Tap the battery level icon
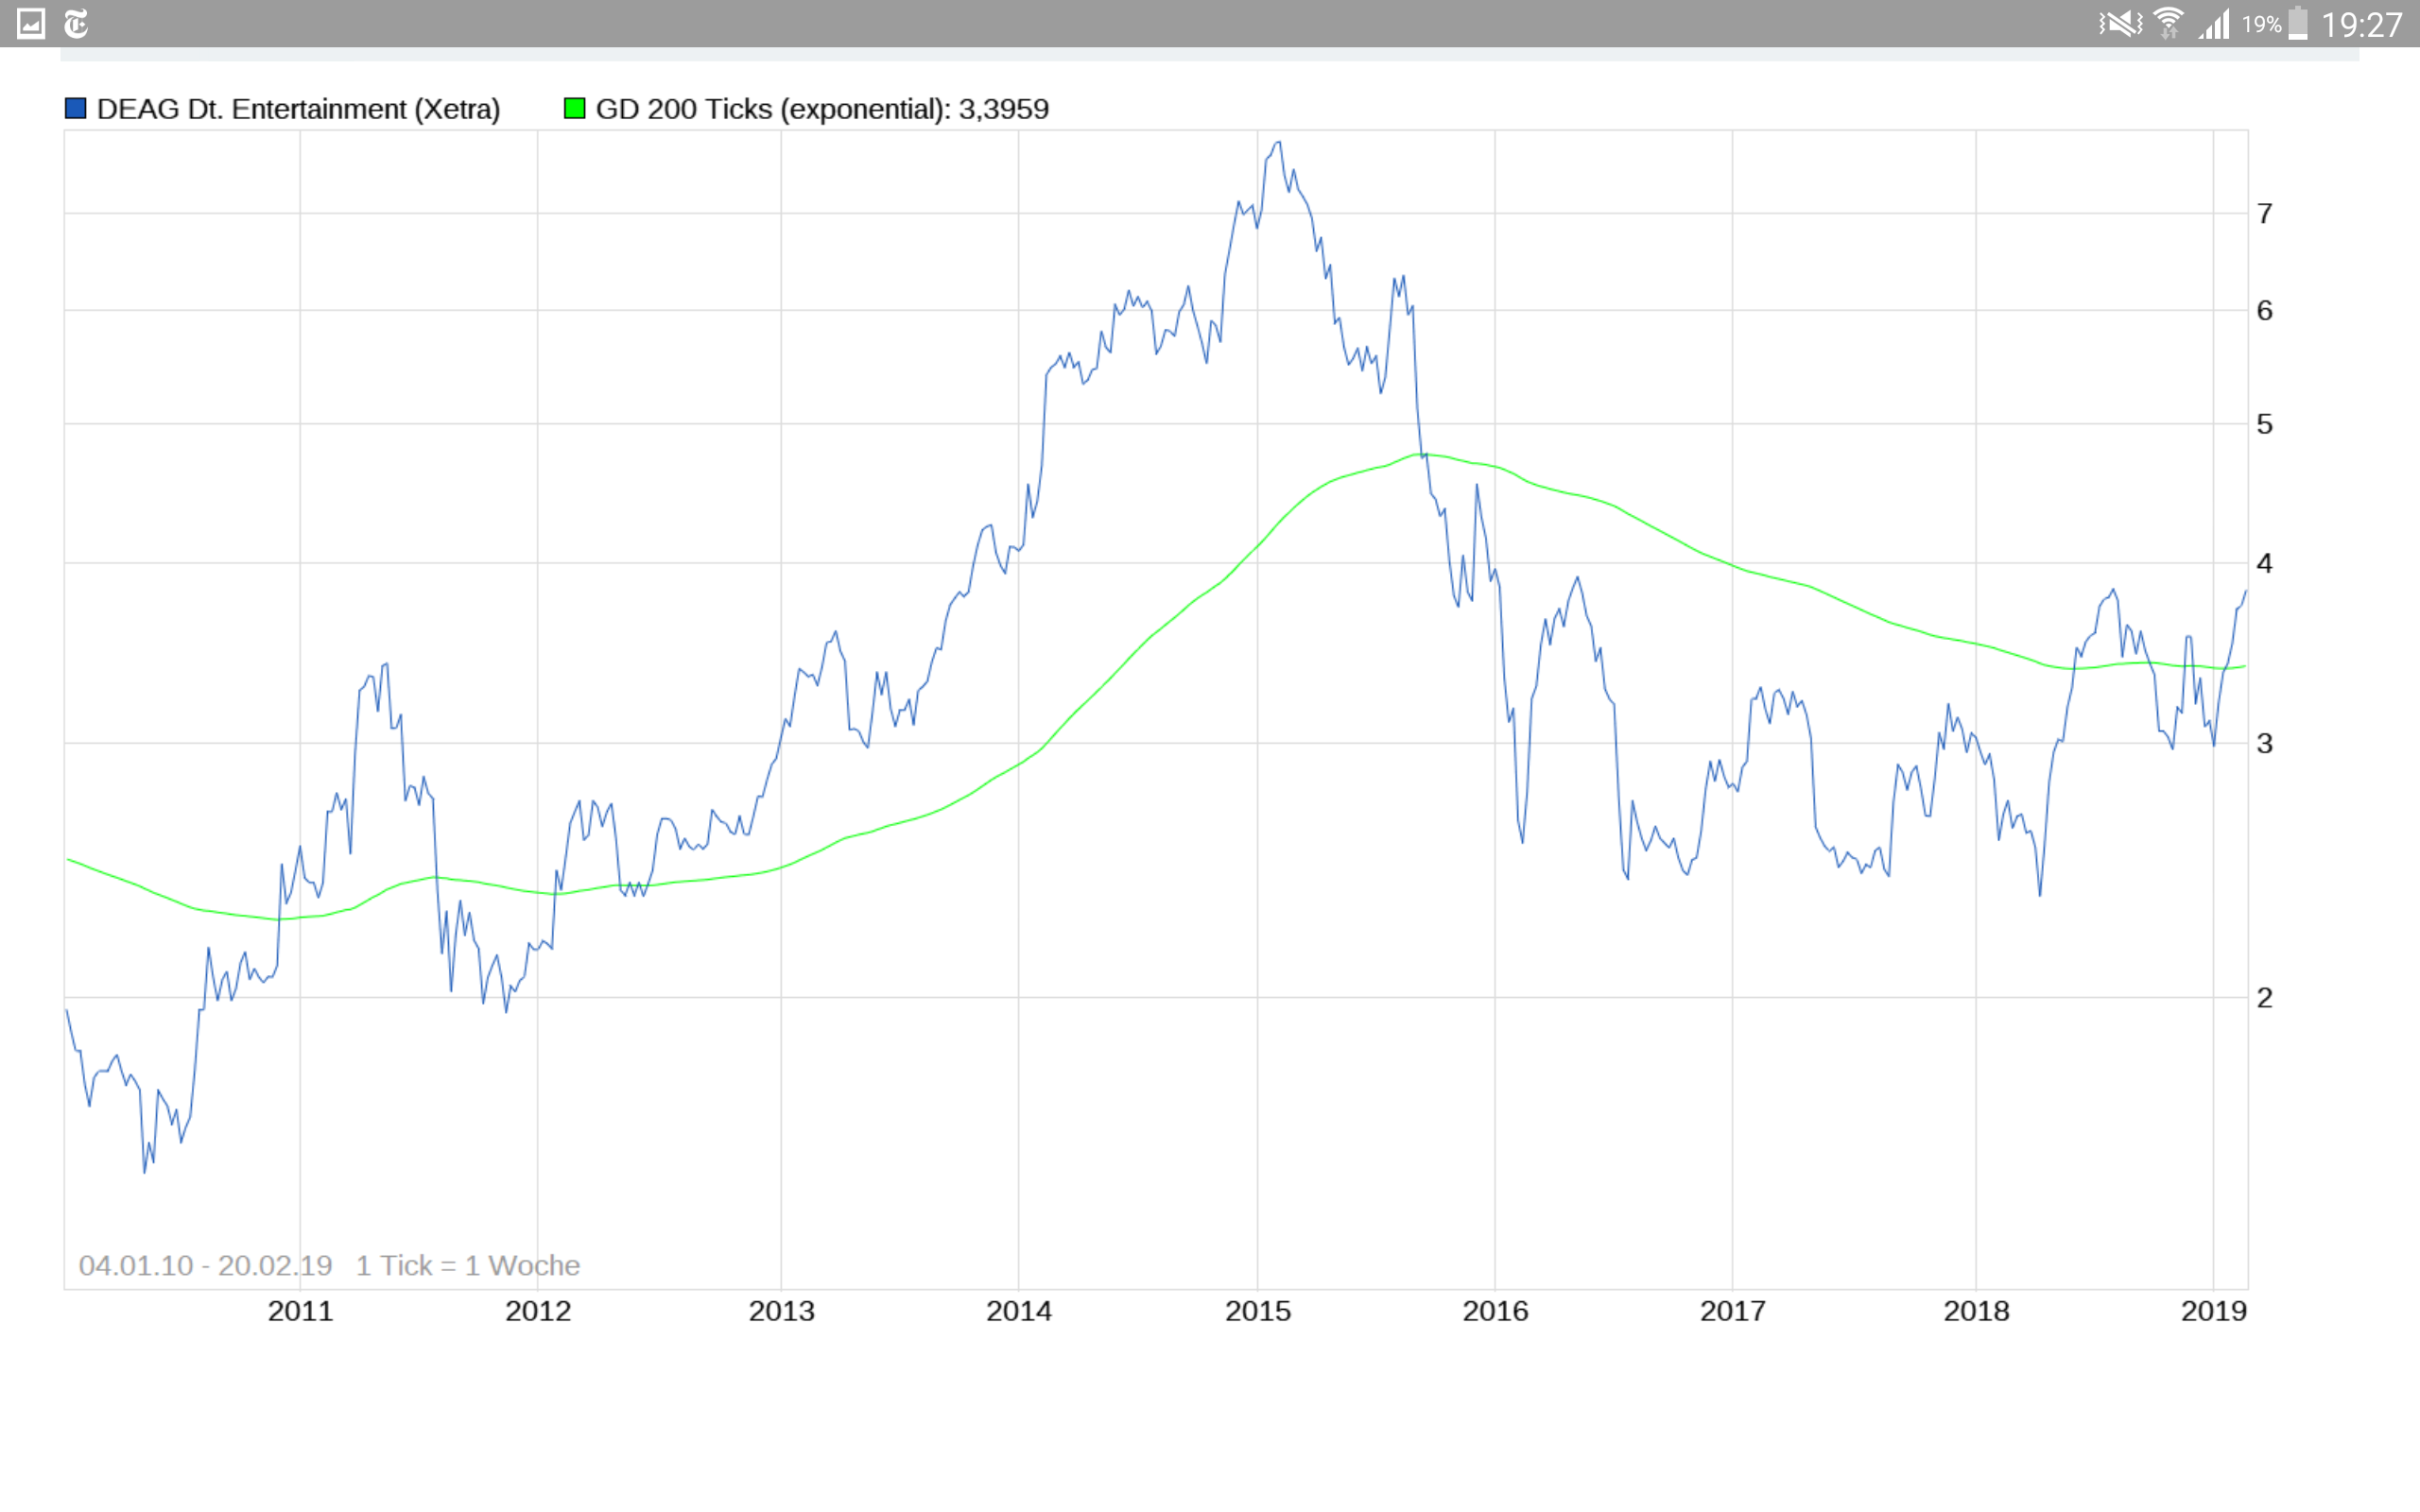 pyautogui.click(x=2298, y=23)
